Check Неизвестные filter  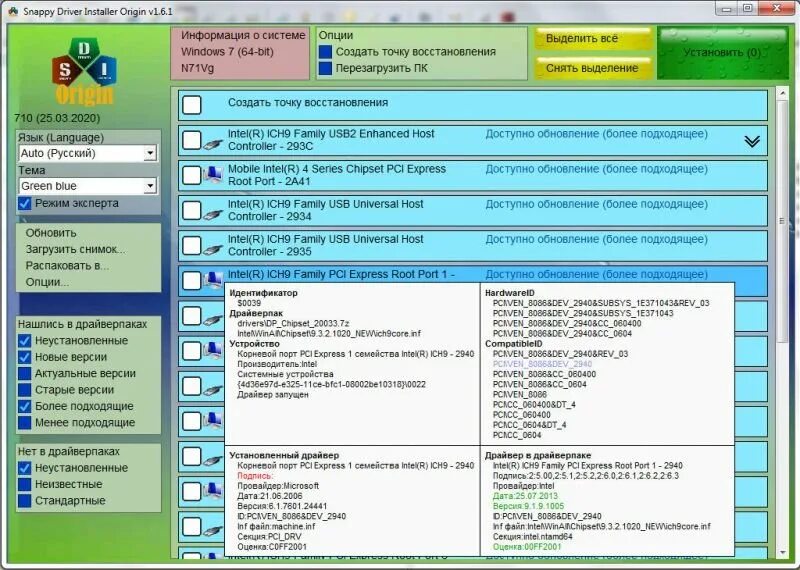pyautogui.click(x=24, y=484)
